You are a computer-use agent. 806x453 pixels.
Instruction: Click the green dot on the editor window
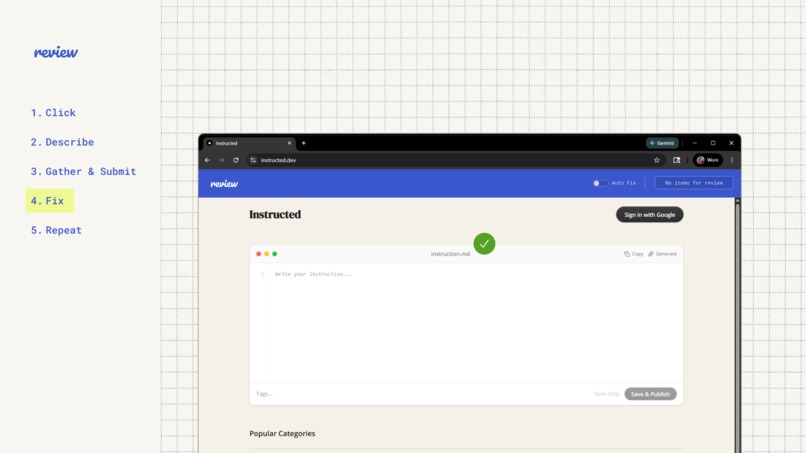274,254
